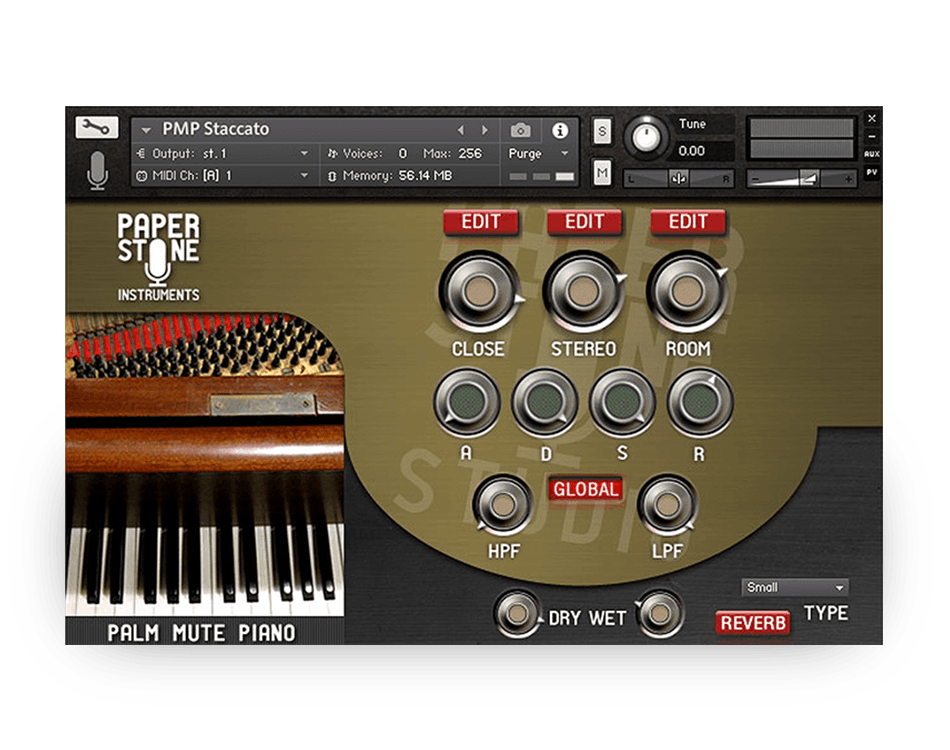The image size is (950, 750).
Task: Adjust the reverb DRY knob
Action: [x=517, y=614]
